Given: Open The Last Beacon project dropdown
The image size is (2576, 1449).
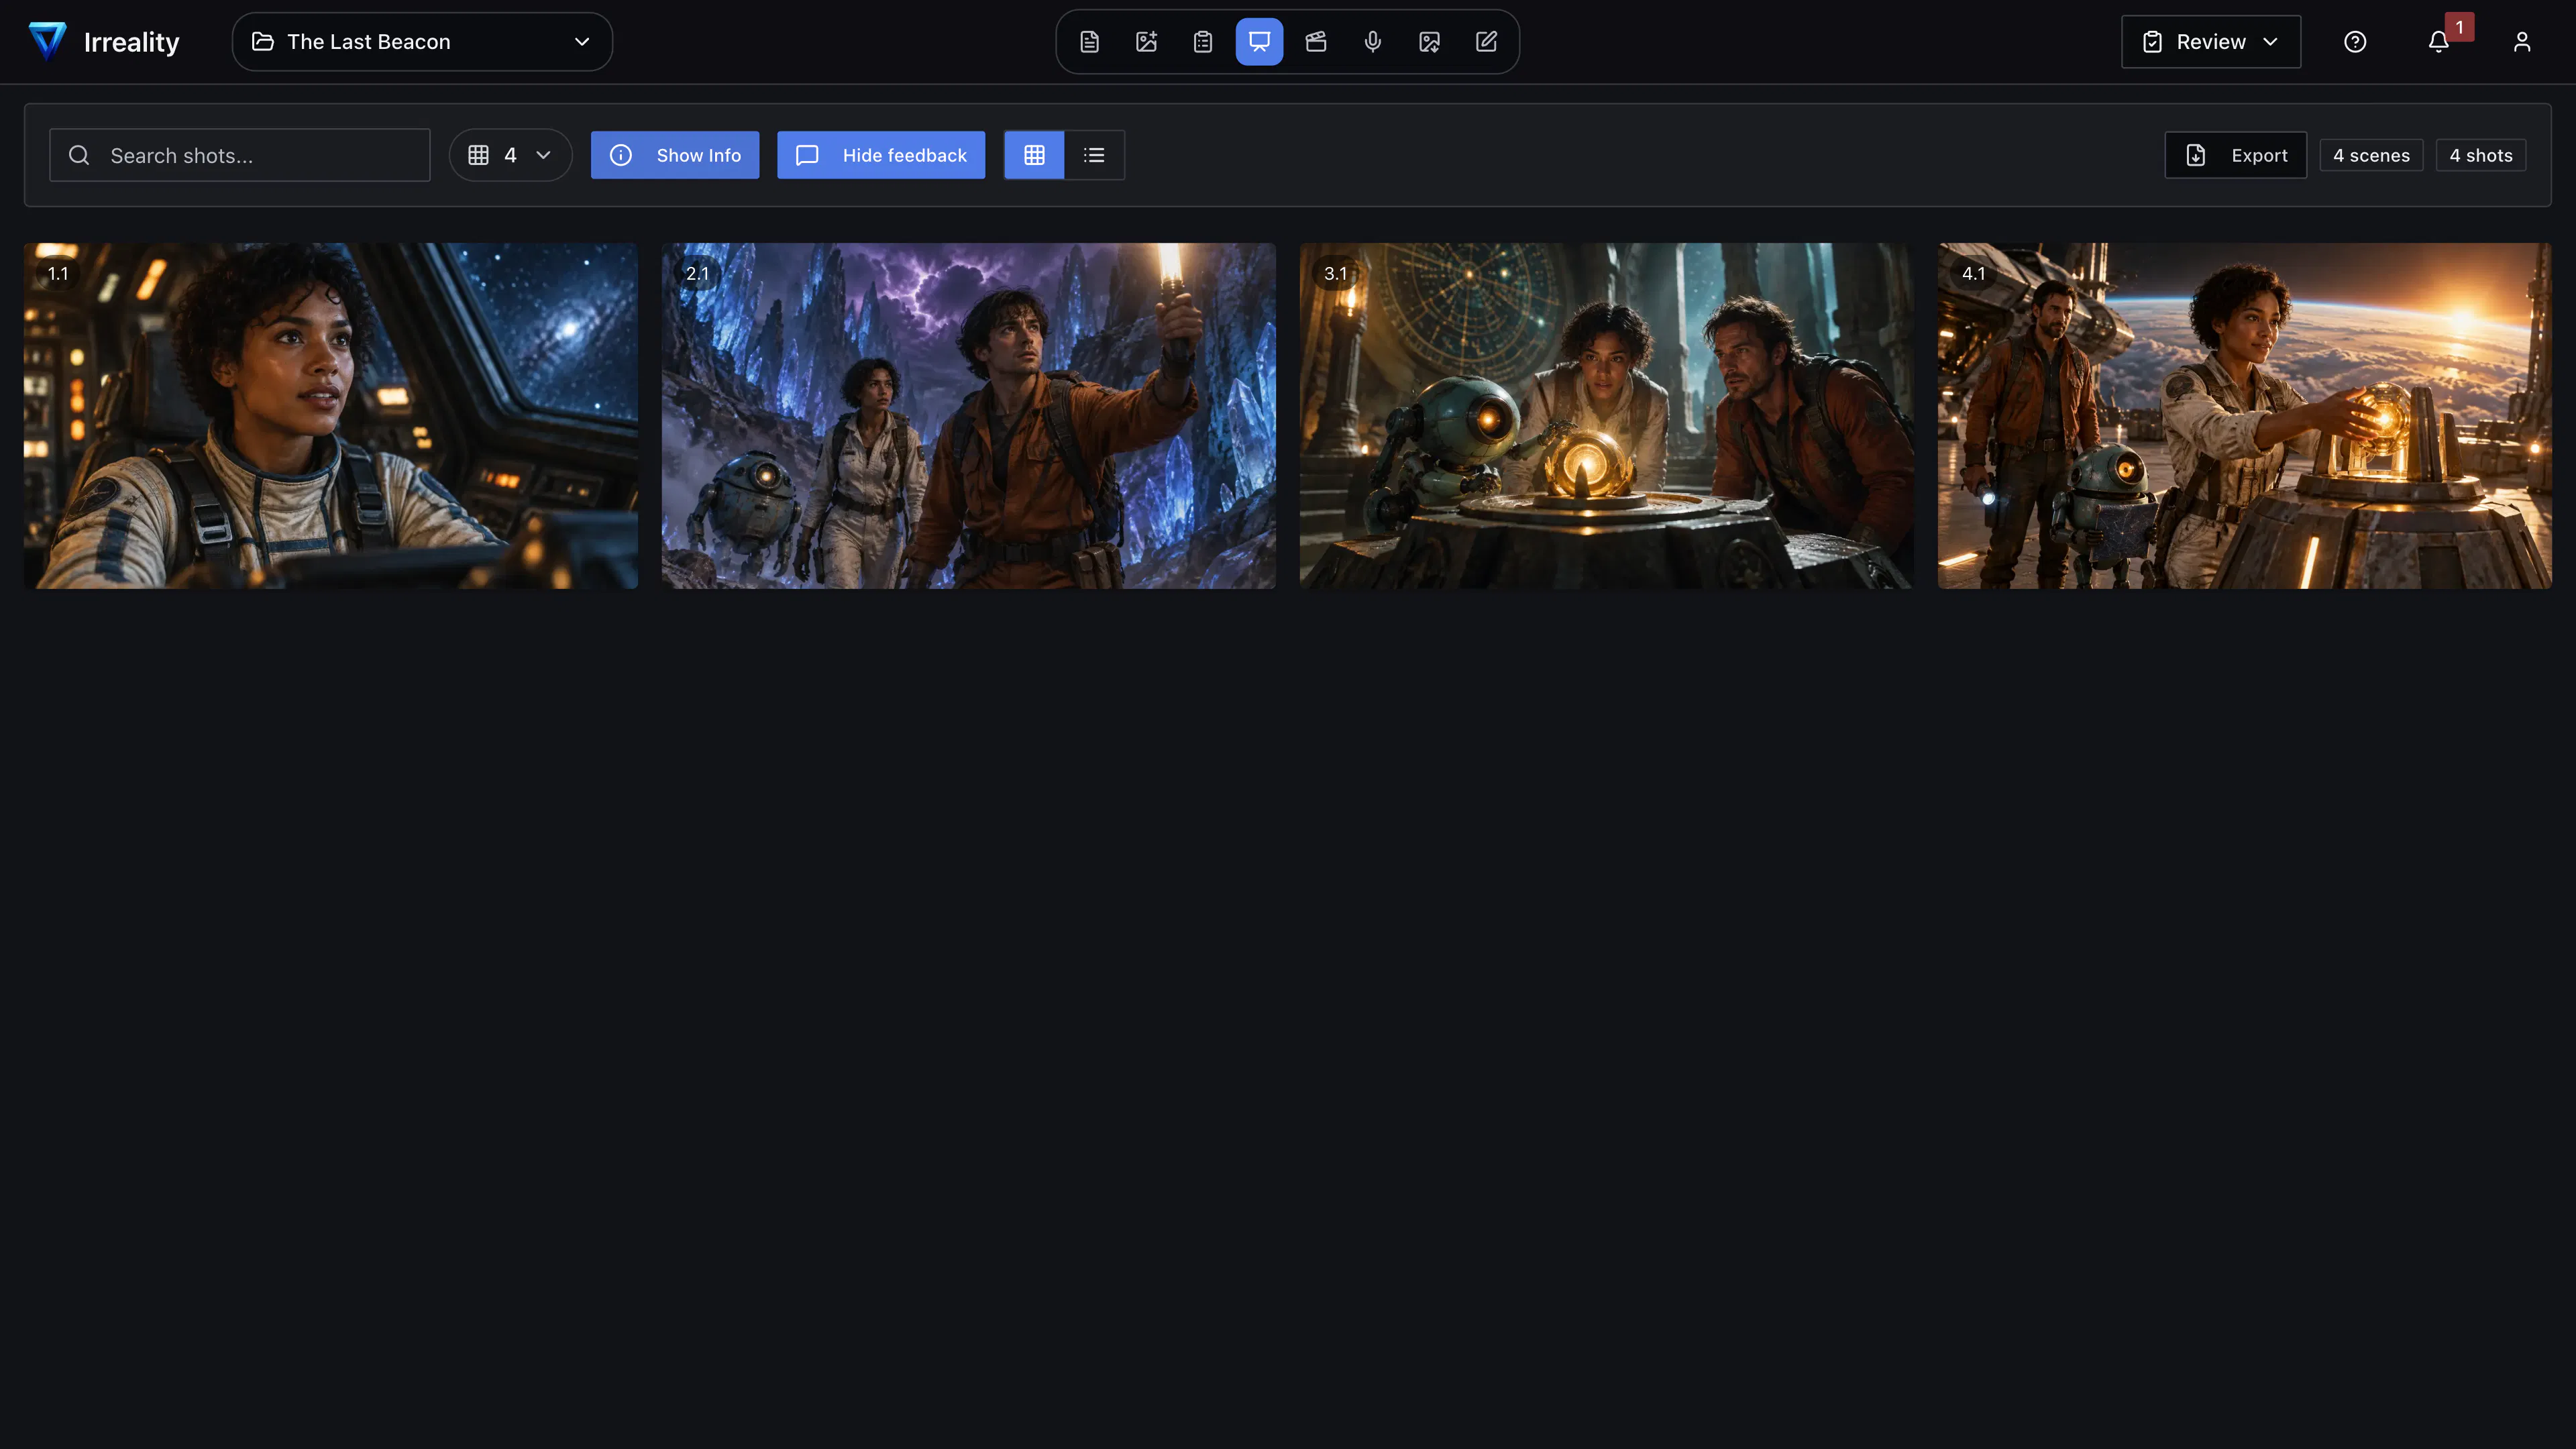Looking at the screenshot, I should coord(422,42).
